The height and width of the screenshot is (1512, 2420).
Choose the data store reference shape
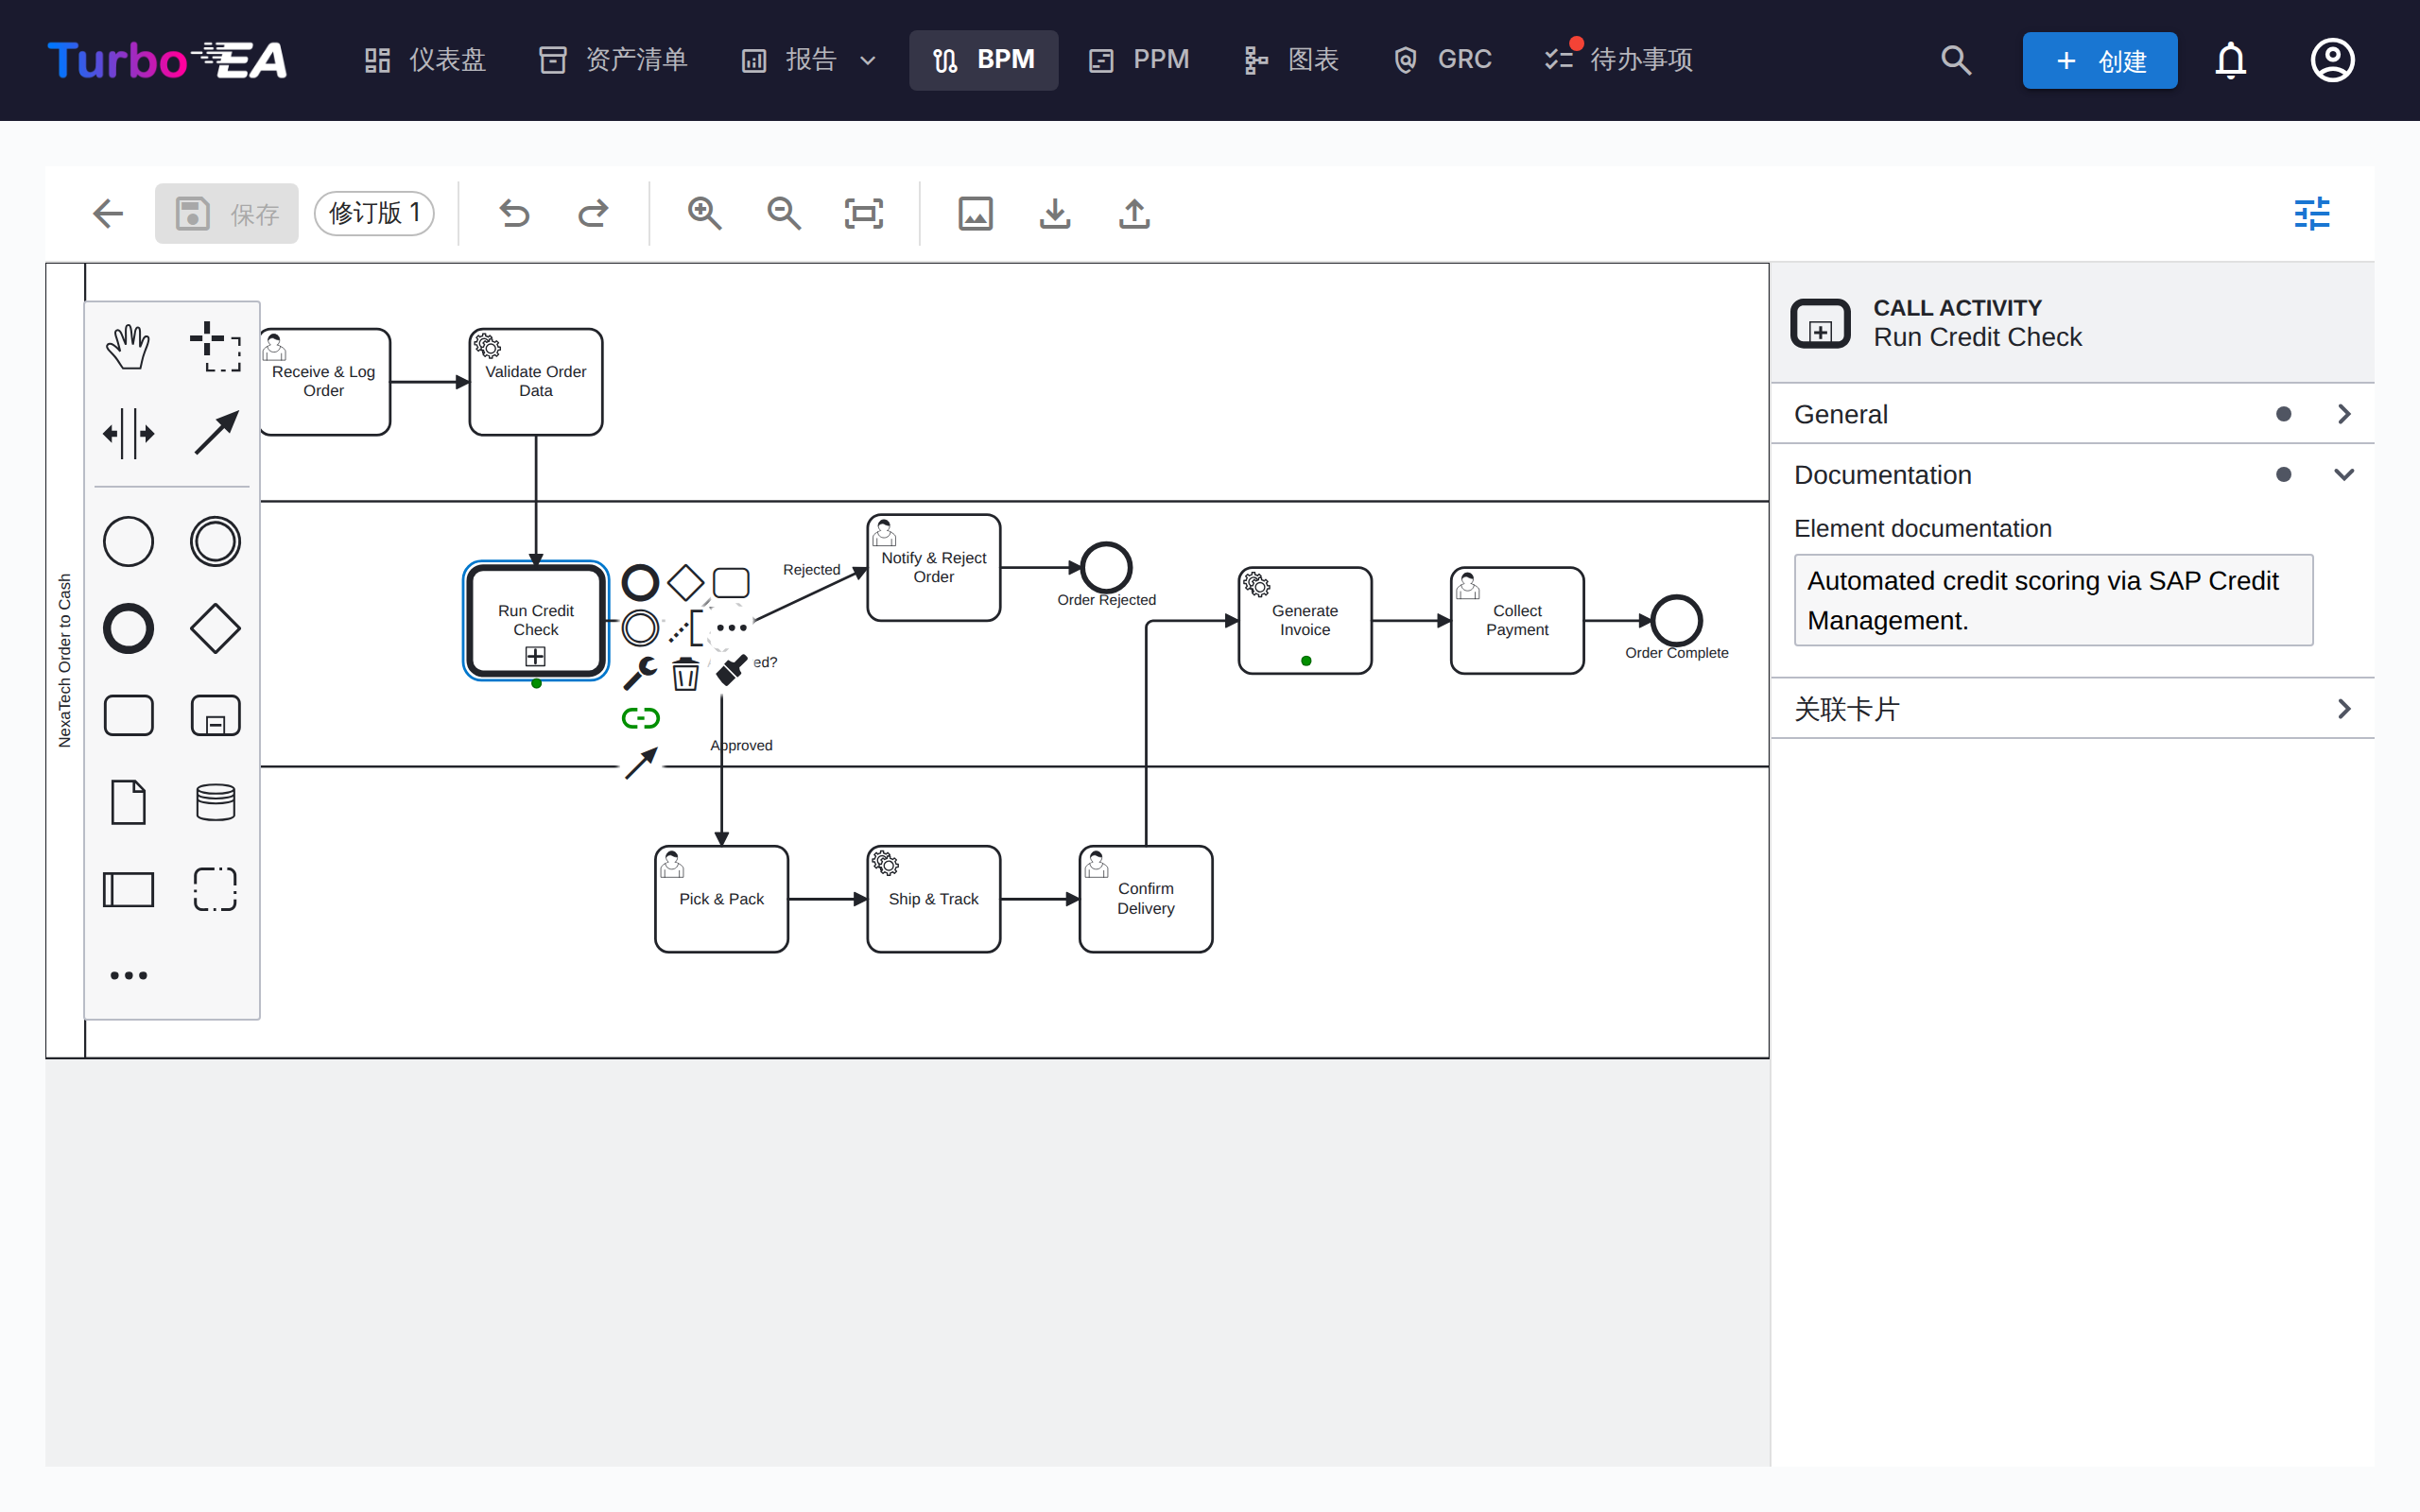(x=215, y=802)
